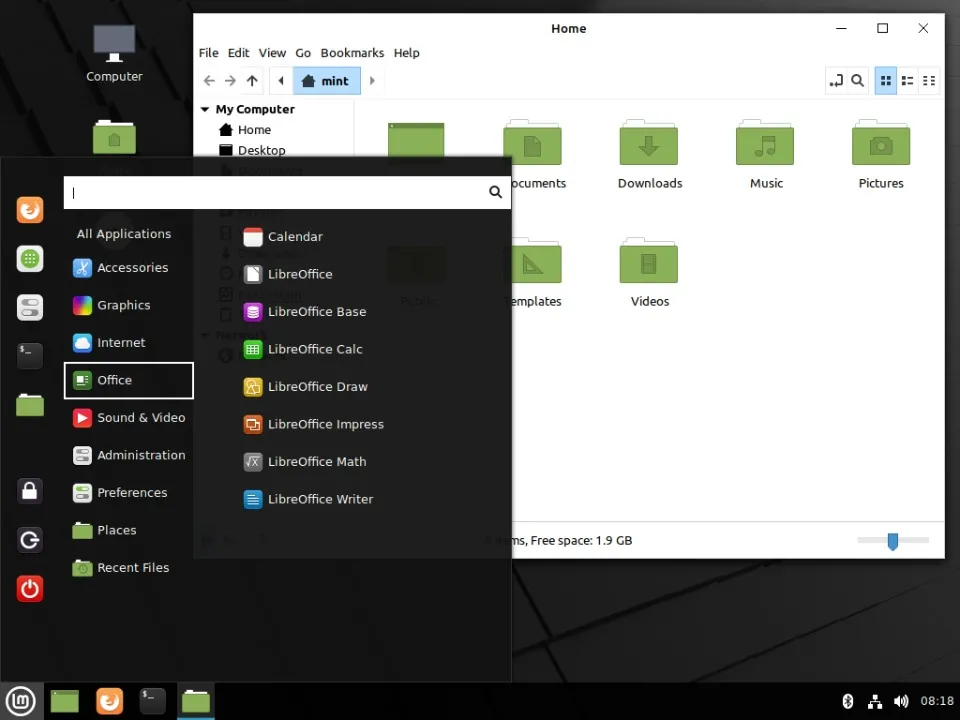
Task: Adjust the zoom slider in the status bar
Action: [891, 540]
